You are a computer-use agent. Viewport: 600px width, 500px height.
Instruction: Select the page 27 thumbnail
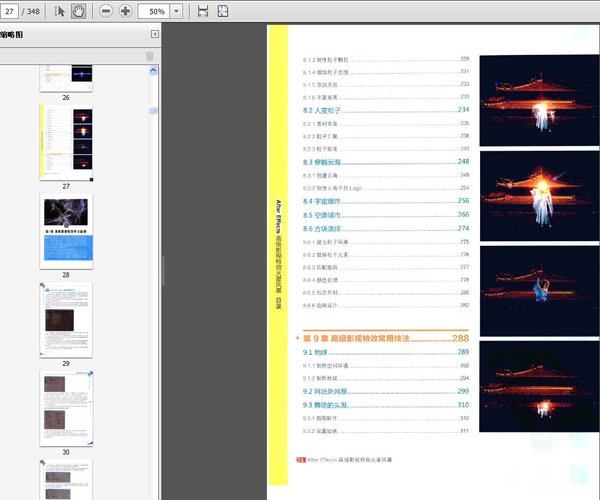[x=66, y=142]
